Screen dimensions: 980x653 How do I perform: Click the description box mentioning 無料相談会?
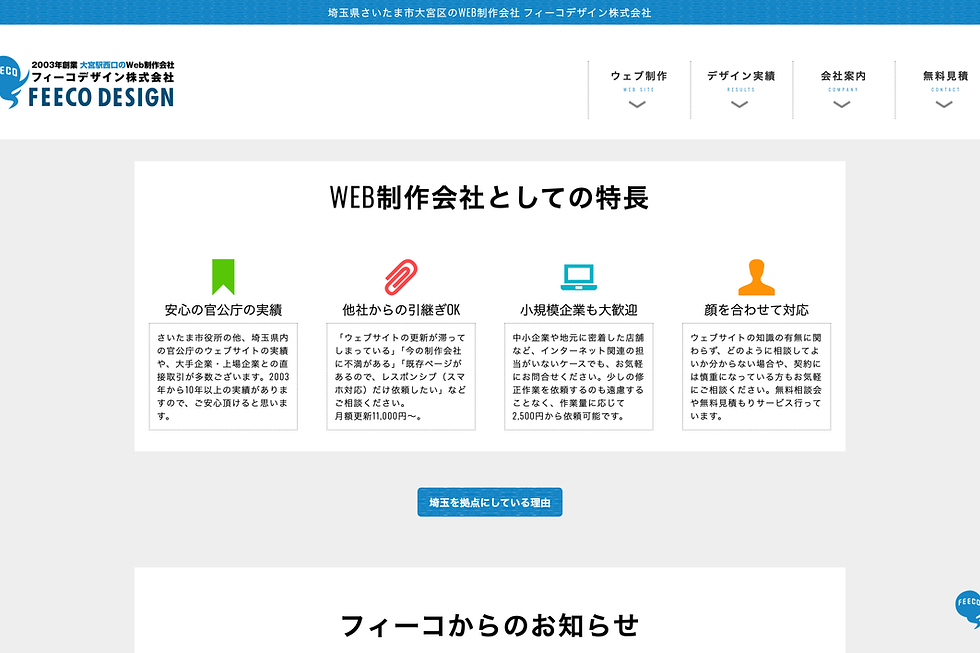pyautogui.click(x=756, y=377)
